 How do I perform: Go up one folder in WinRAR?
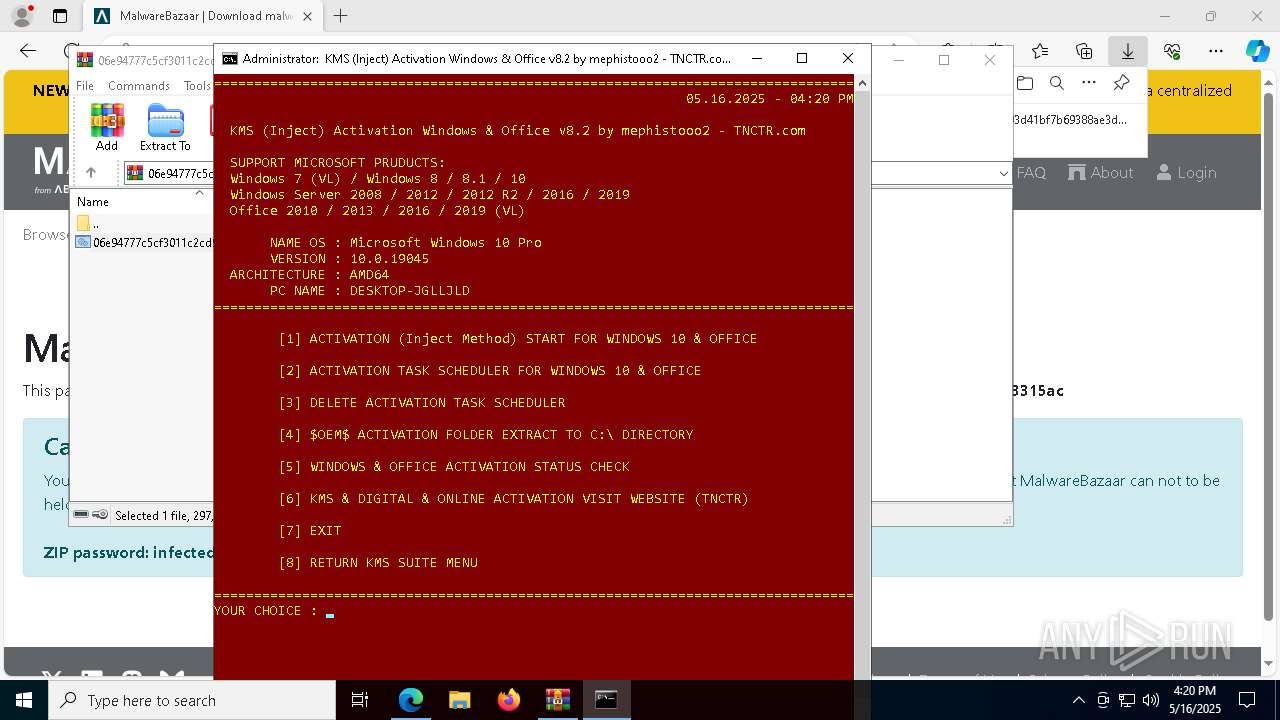[90, 173]
